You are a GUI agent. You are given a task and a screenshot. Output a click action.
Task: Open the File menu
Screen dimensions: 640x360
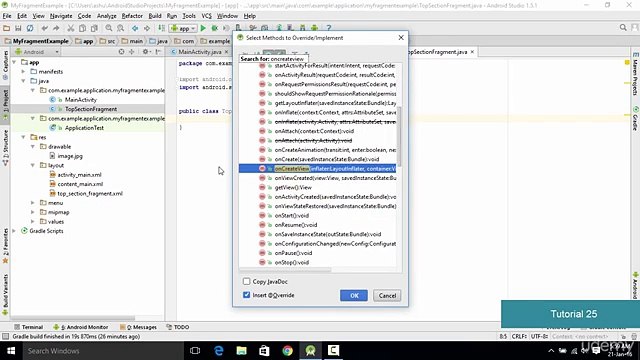[7, 16]
